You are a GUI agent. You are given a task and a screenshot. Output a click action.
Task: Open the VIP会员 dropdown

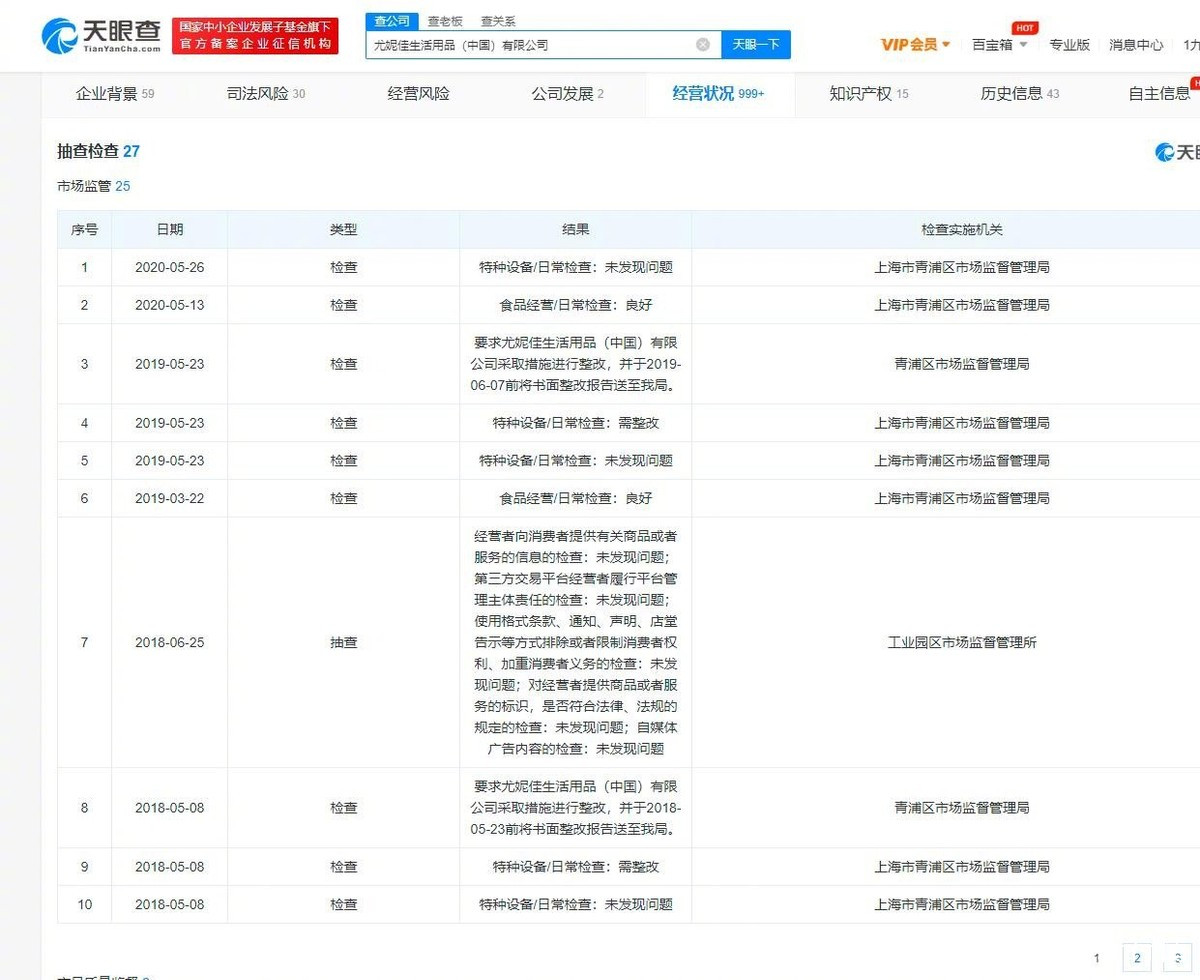(x=915, y=45)
